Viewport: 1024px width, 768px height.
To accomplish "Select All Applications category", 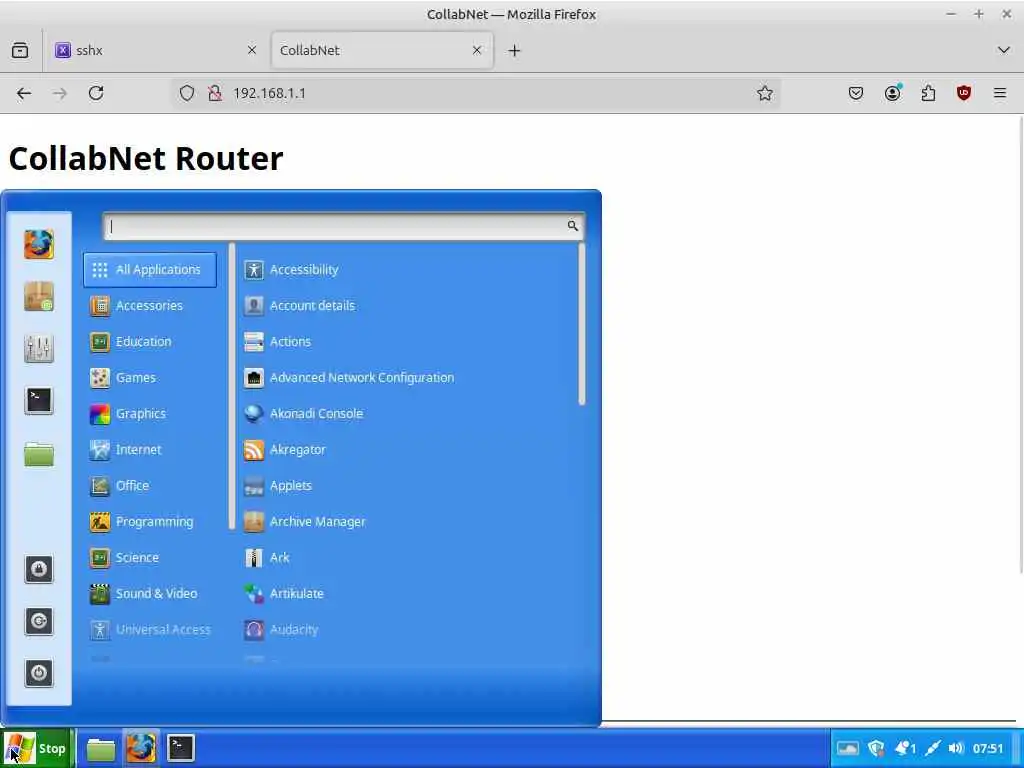I will pyautogui.click(x=150, y=270).
